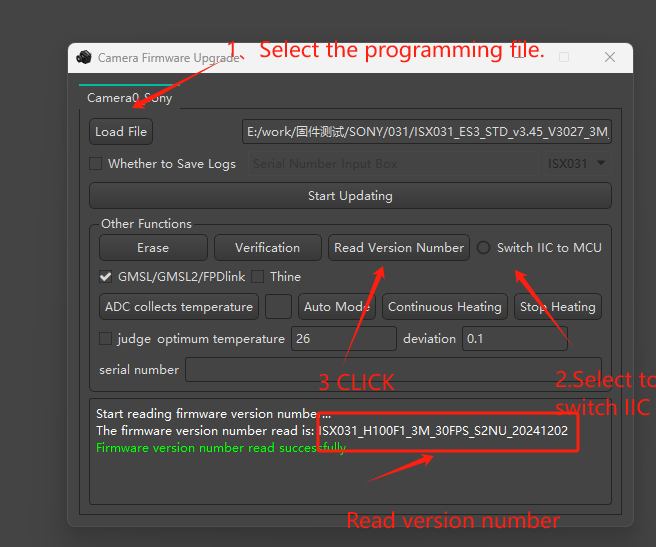Enable judge optimum temperature checkbox
The height and width of the screenshot is (547, 656).
pyautogui.click(x=105, y=339)
